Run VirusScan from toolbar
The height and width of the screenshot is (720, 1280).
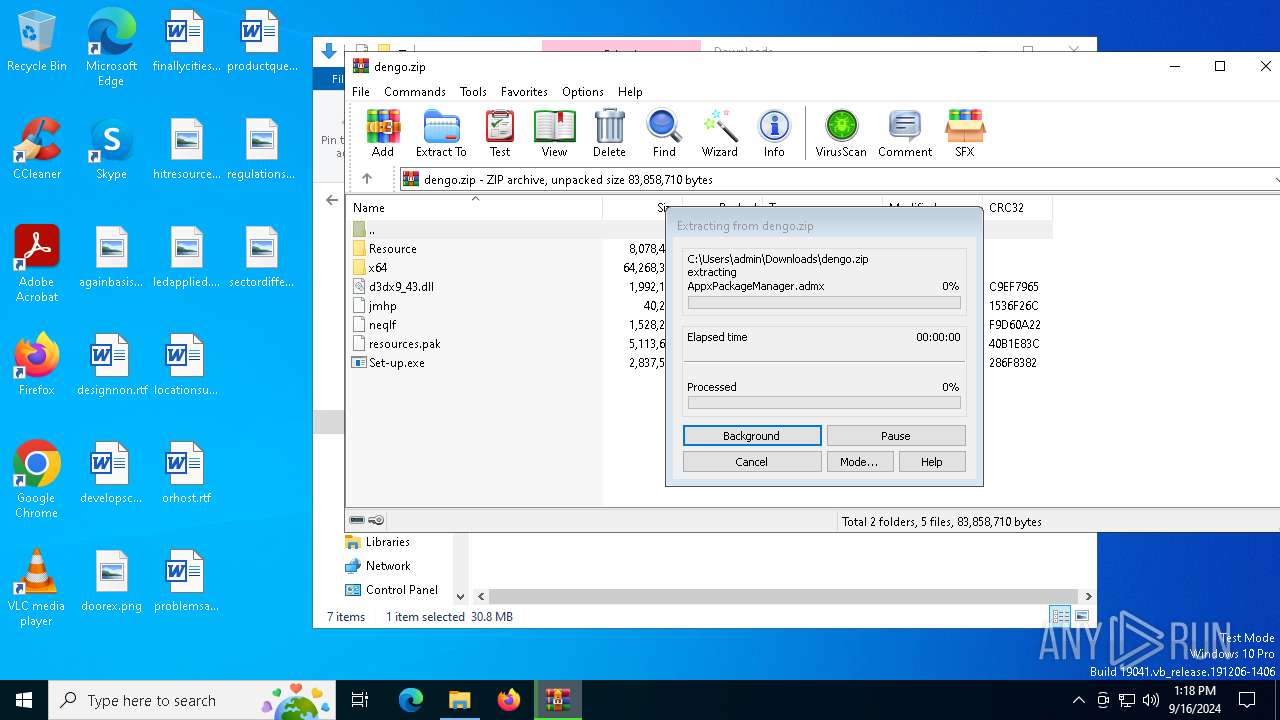click(x=841, y=134)
